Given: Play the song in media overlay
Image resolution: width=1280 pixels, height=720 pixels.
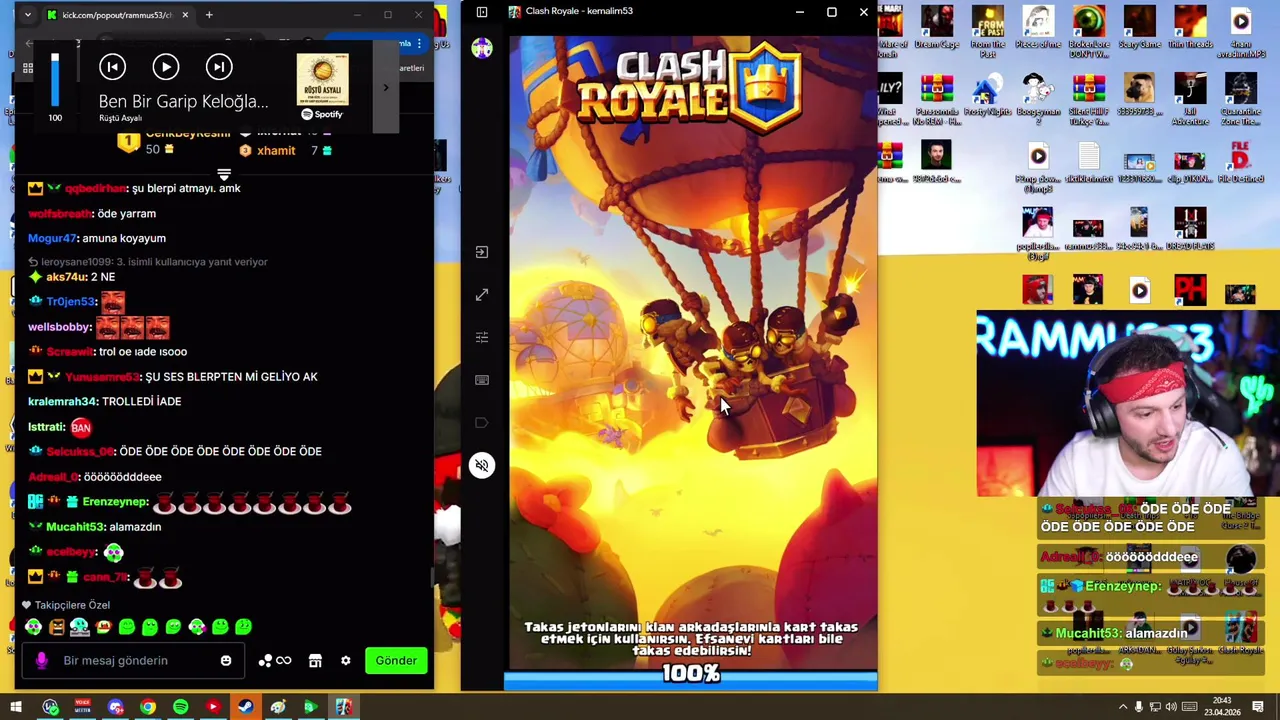Looking at the screenshot, I should pyautogui.click(x=165, y=67).
